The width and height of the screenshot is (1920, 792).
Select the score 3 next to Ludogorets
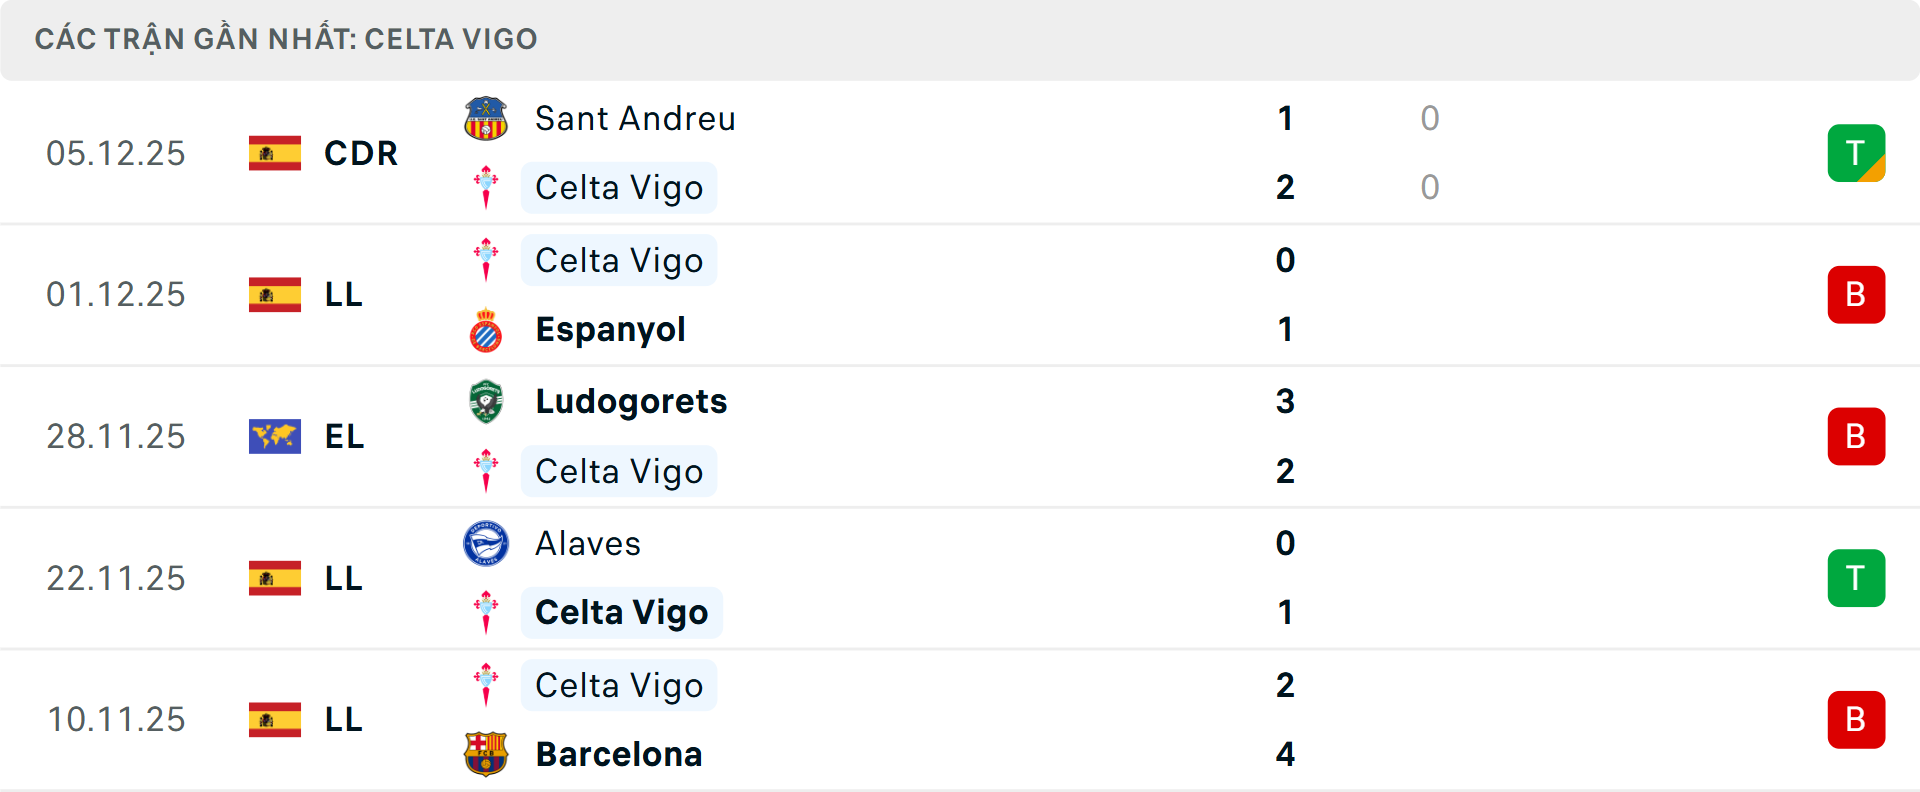(x=1286, y=401)
